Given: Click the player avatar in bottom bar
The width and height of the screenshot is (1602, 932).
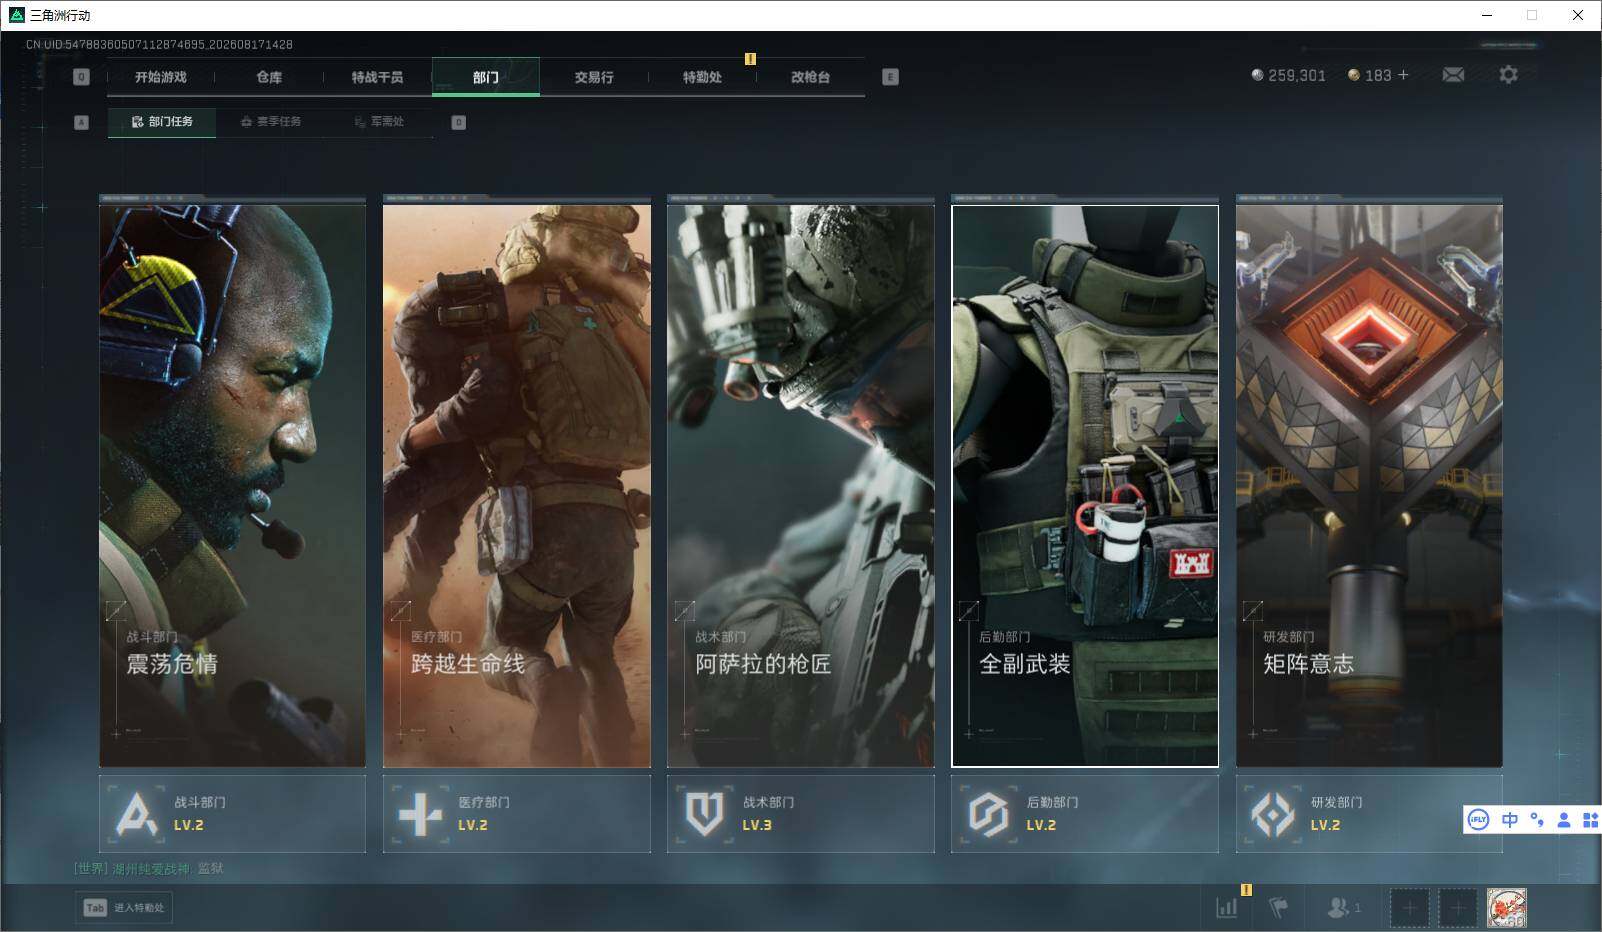Looking at the screenshot, I should [x=1507, y=908].
